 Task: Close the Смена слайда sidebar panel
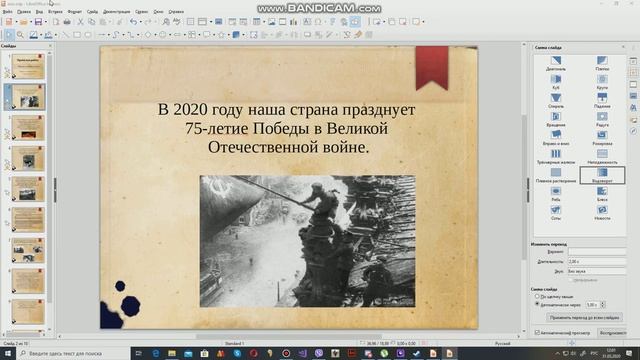(x=623, y=47)
